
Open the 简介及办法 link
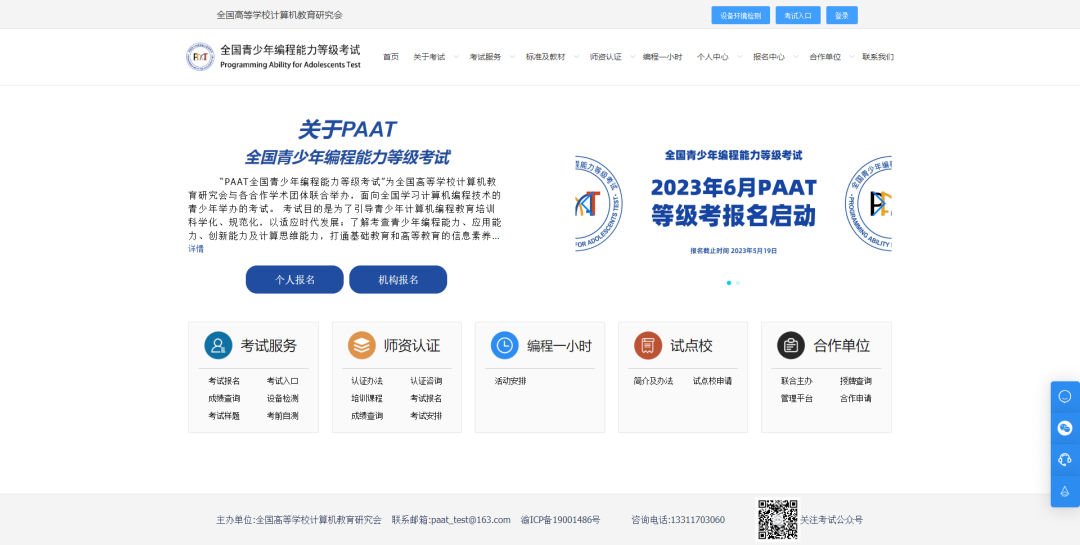(x=654, y=380)
